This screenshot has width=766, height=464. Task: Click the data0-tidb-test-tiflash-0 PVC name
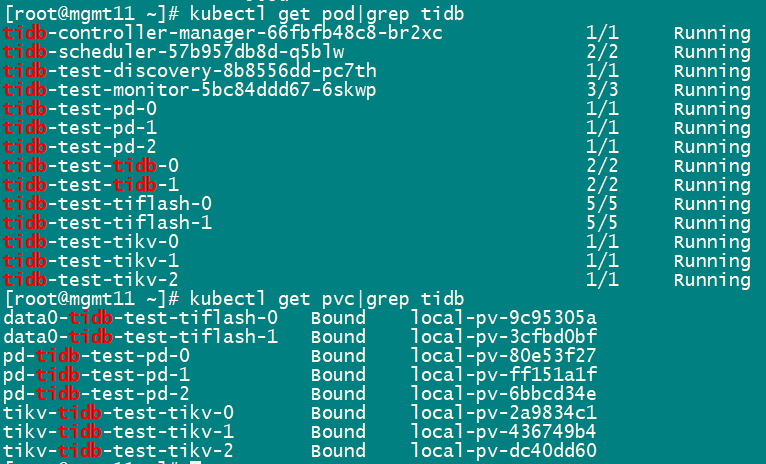141,318
